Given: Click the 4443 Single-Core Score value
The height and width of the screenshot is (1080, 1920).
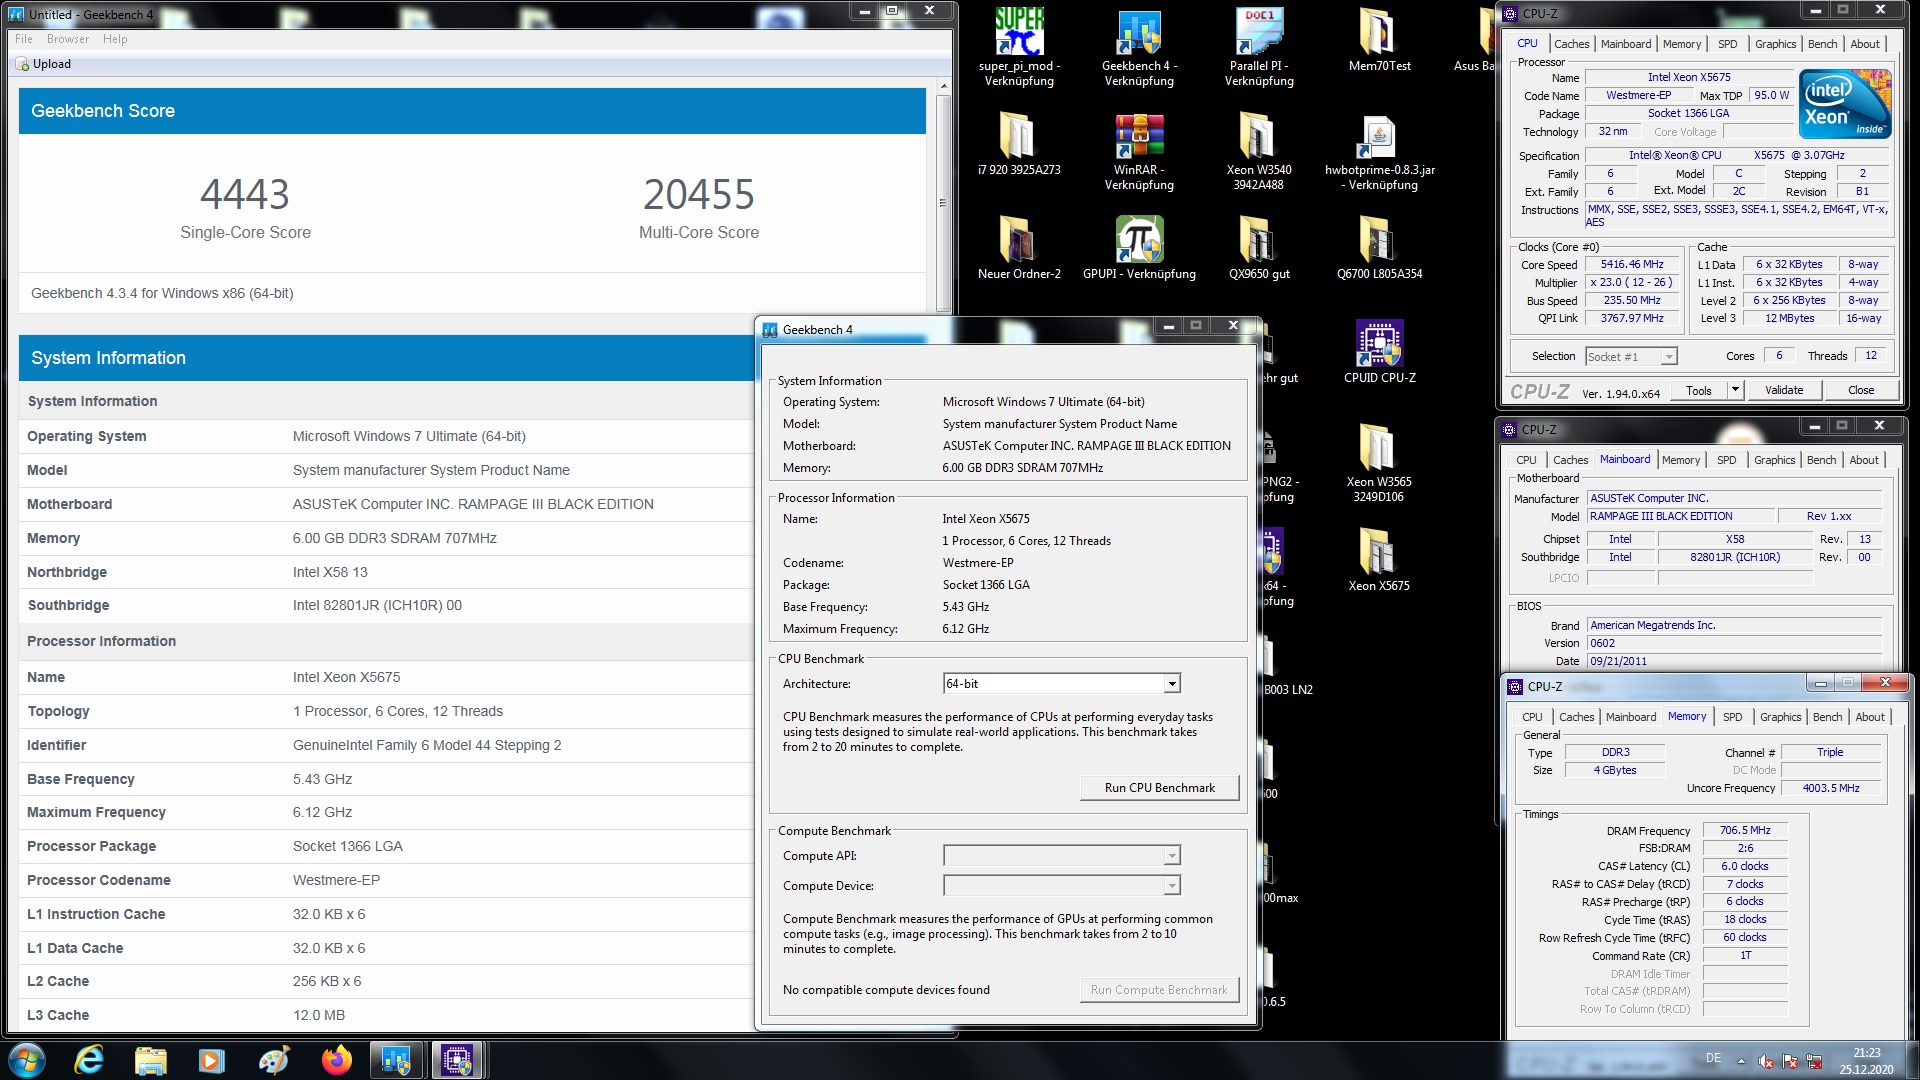Looking at the screenshot, I should tap(245, 194).
